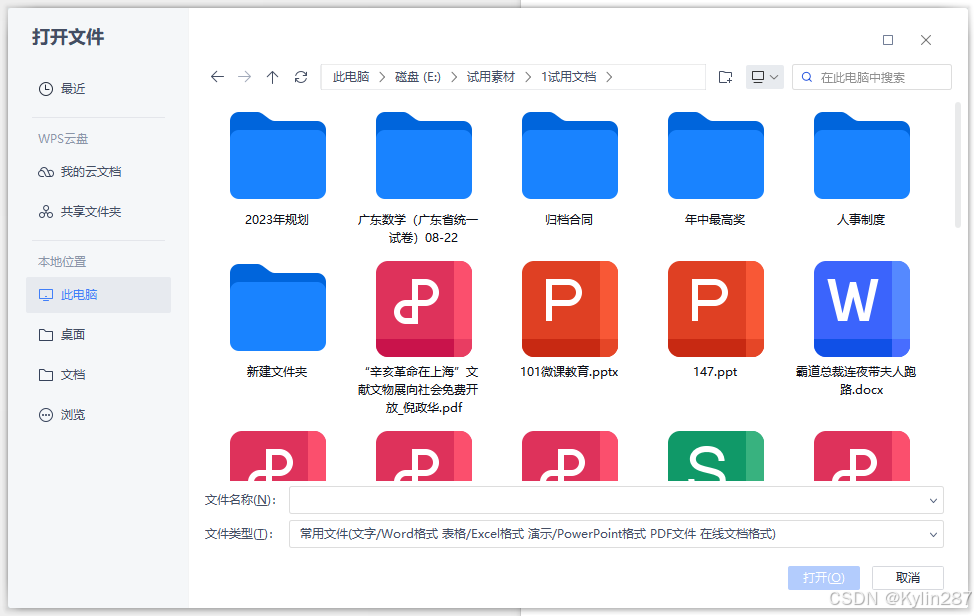This screenshot has height=616, width=976.
Task: Open 我的云文档 in the sidebar
Action: click(98, 172)
